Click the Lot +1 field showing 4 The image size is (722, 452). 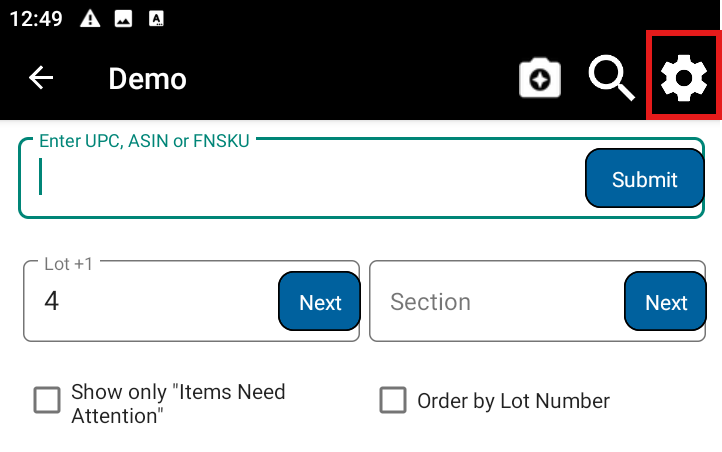tap(150, 302)
